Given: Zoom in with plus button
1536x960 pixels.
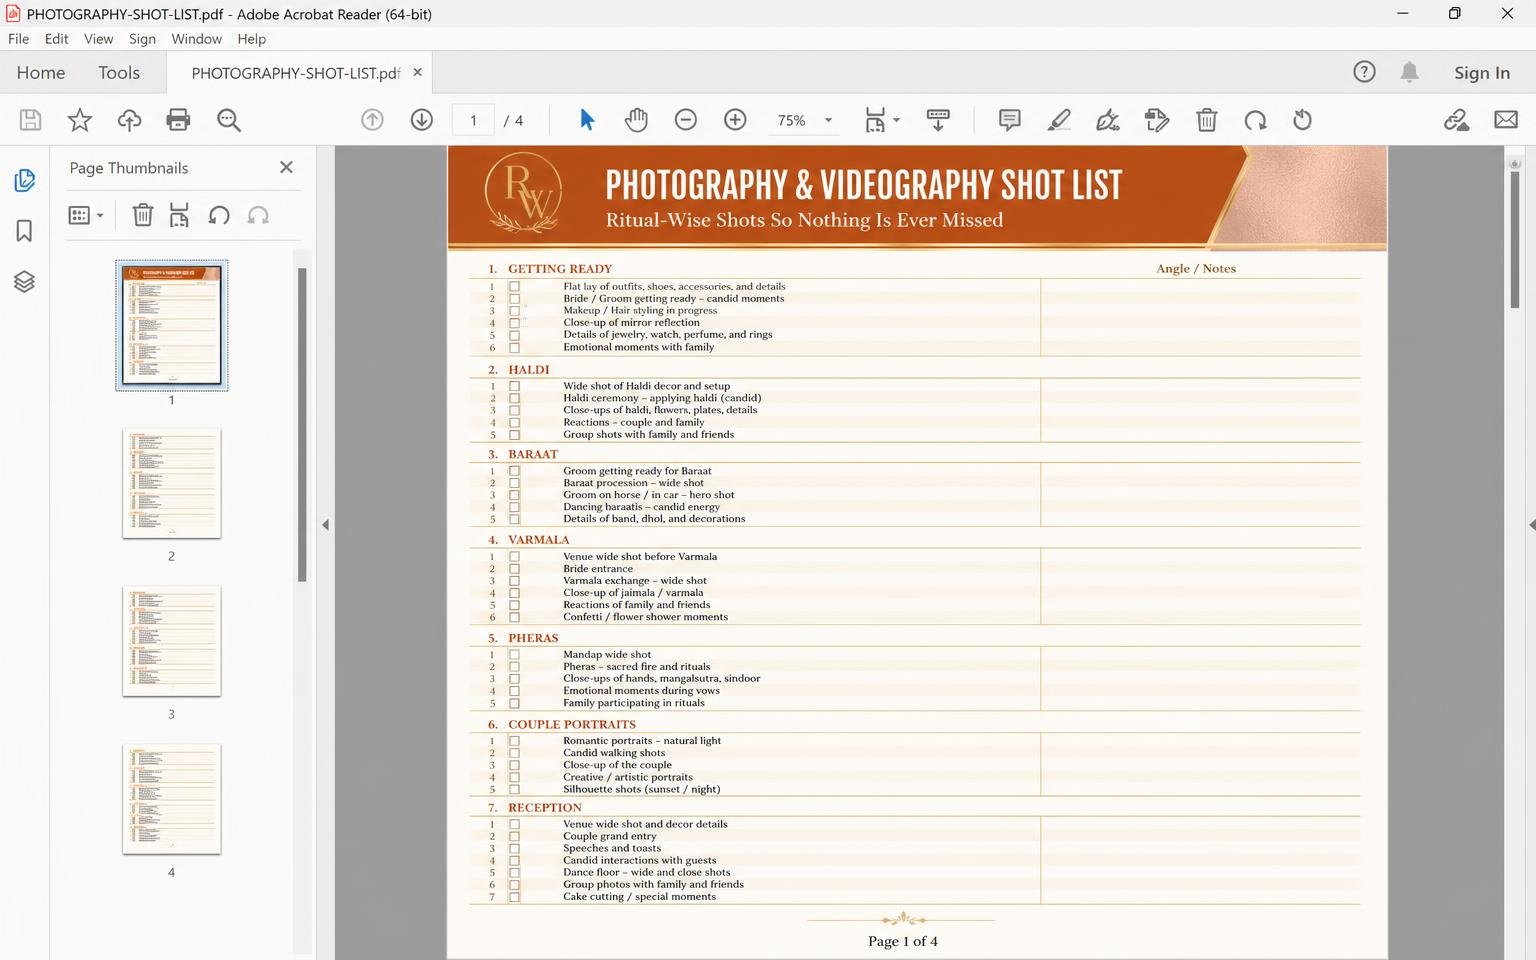Looking at the screenshot, I should tap(735, 120).
